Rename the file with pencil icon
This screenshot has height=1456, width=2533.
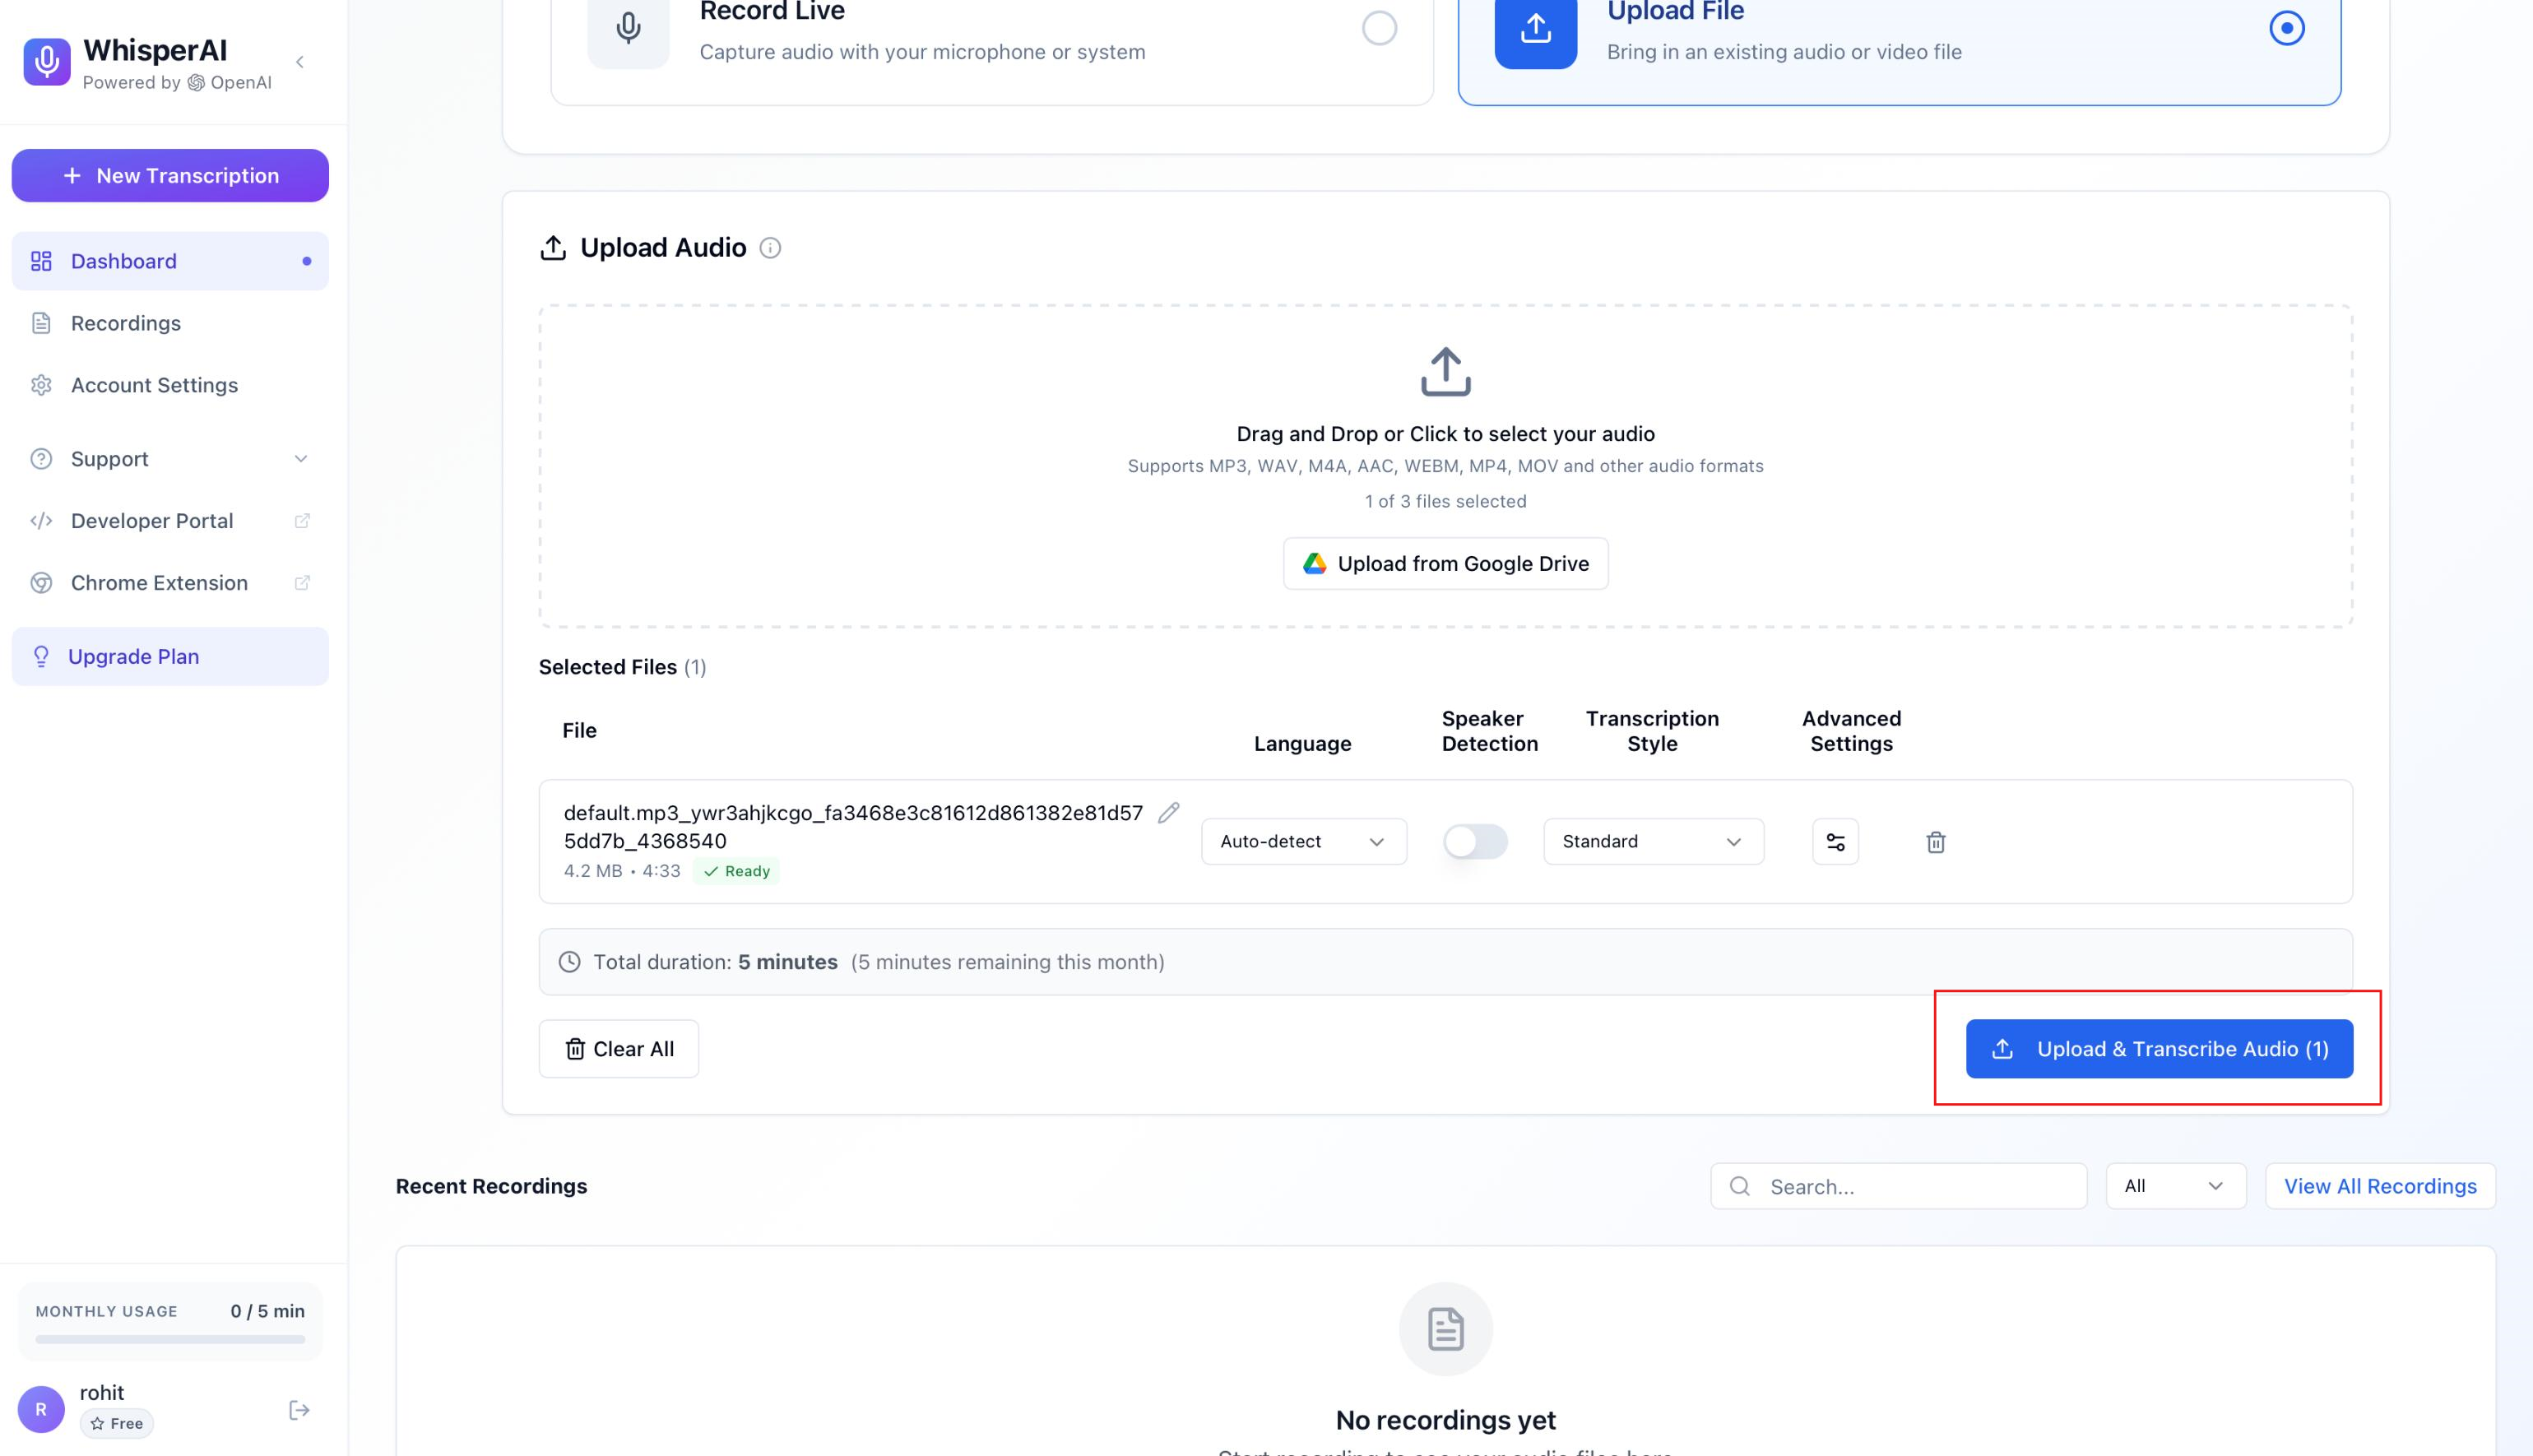coord(1168,813)
